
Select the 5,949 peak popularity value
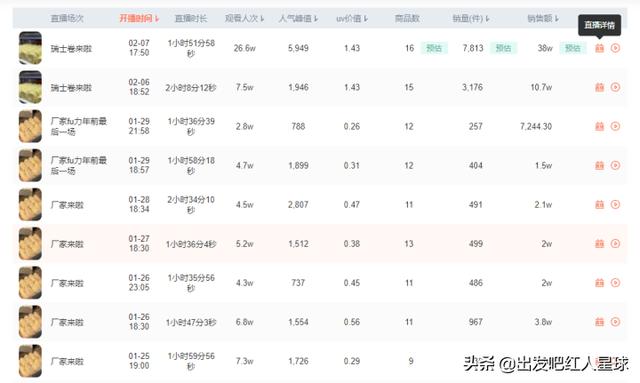298,48
